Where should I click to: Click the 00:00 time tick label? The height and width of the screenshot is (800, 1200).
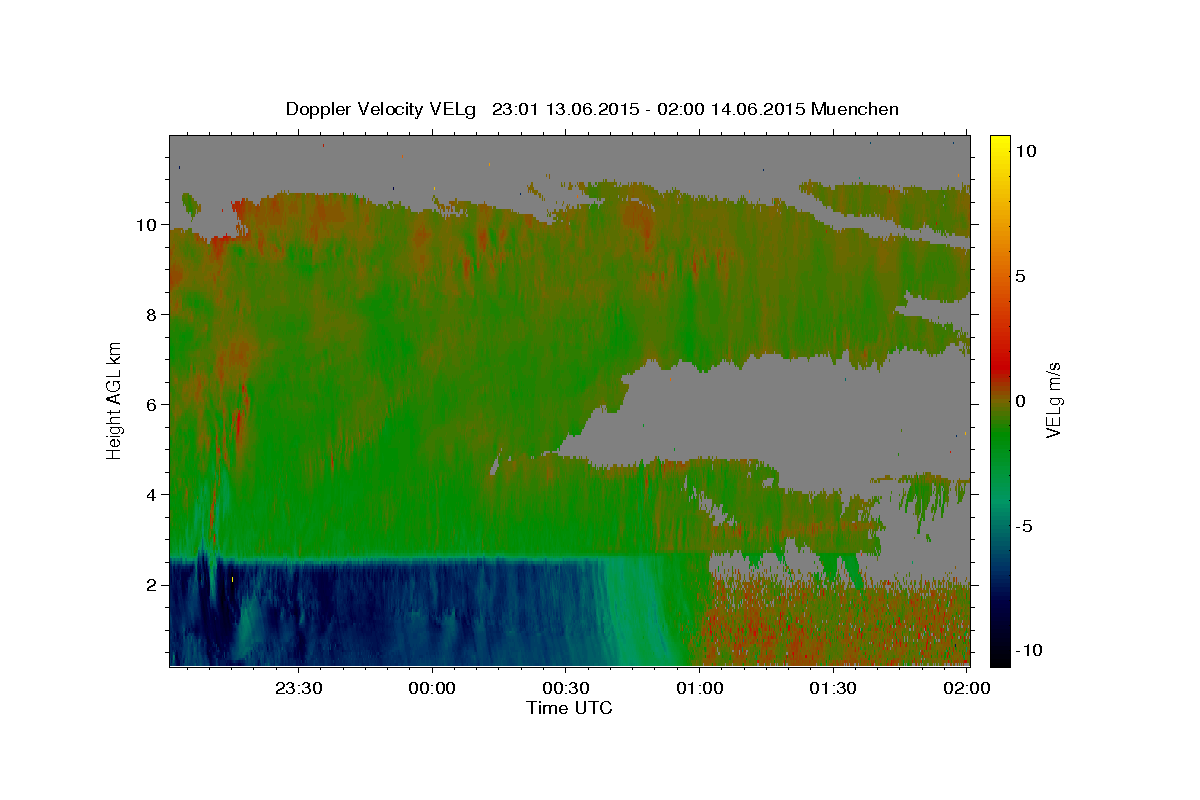coord(433,689)
